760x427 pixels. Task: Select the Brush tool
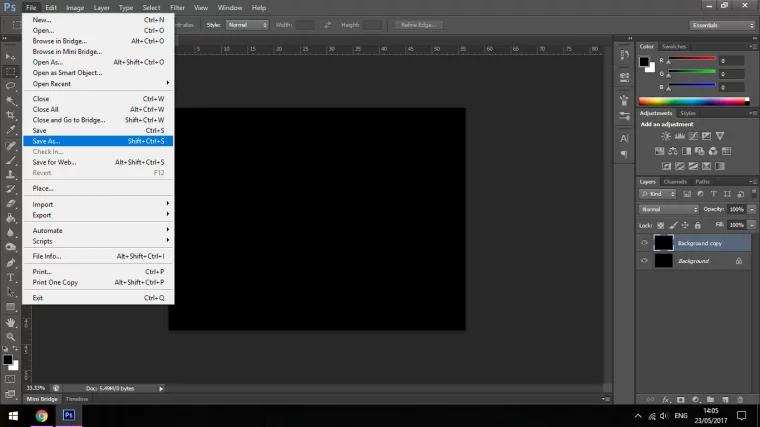tap(11, 160)
